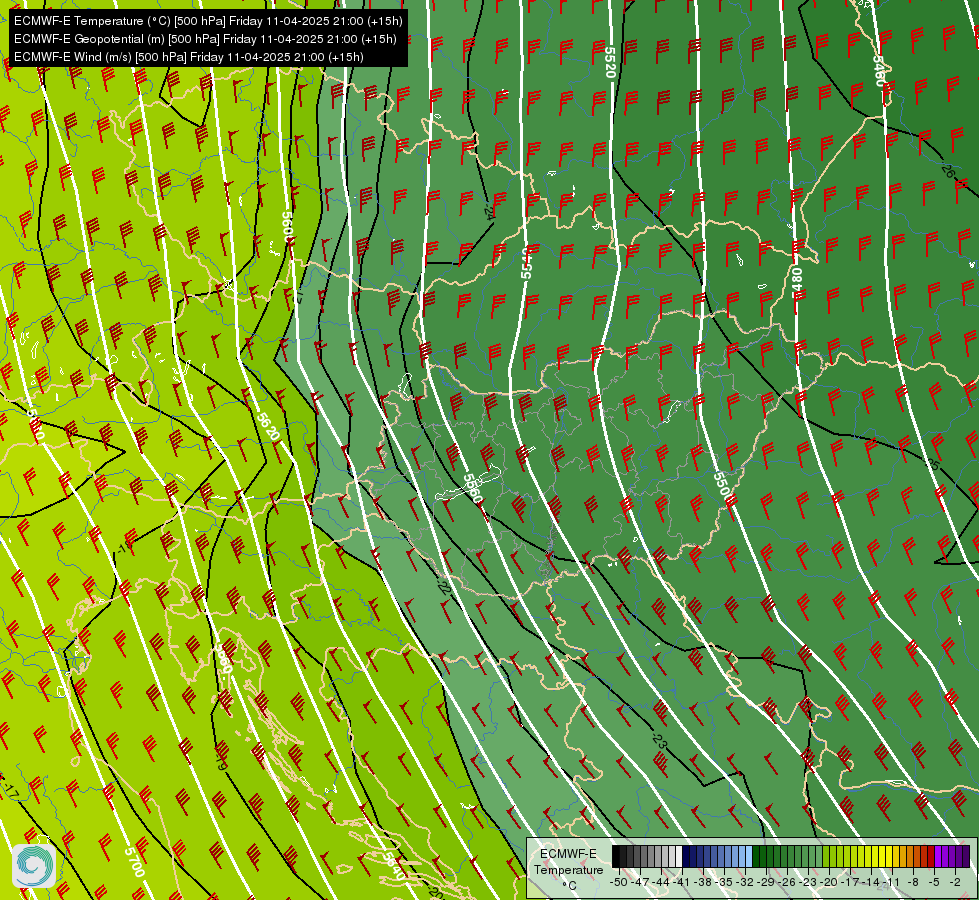
Task: Click the 5540 geopotential contour label
Action: [527, 262]
